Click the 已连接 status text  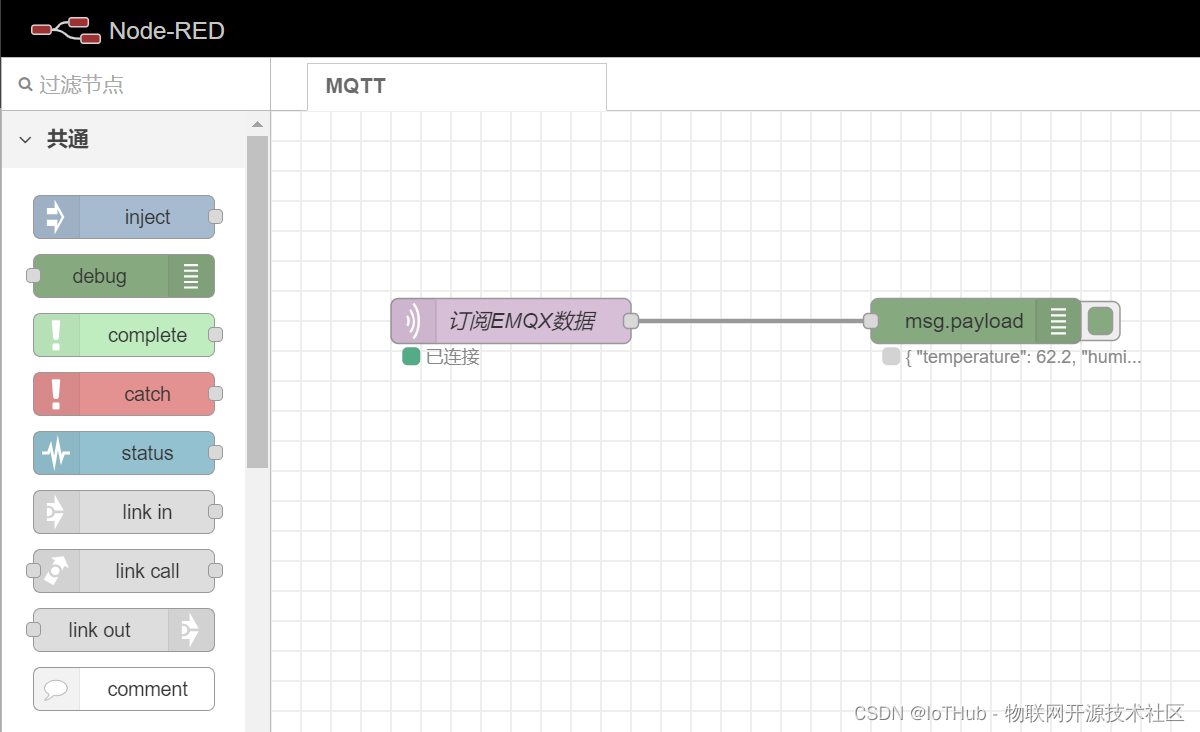point(453,357)
